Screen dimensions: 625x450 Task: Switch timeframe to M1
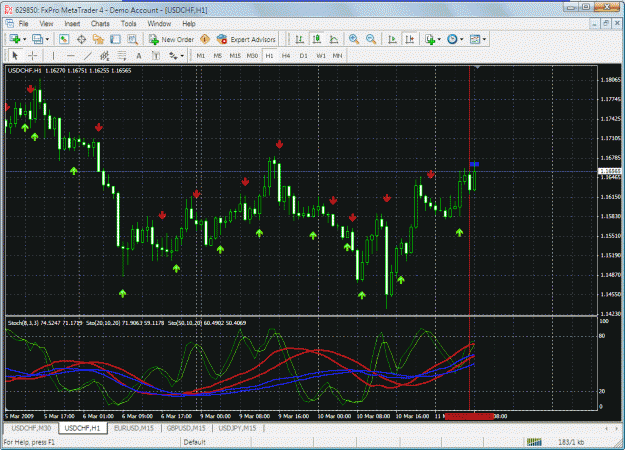pos(200,56)
